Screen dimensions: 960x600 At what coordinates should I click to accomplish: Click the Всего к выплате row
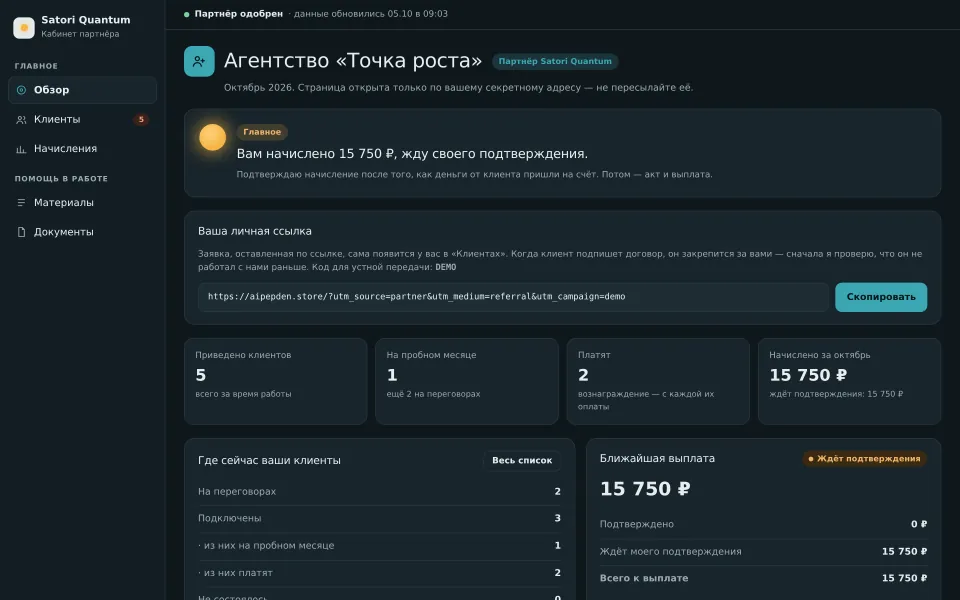point(763,578)
